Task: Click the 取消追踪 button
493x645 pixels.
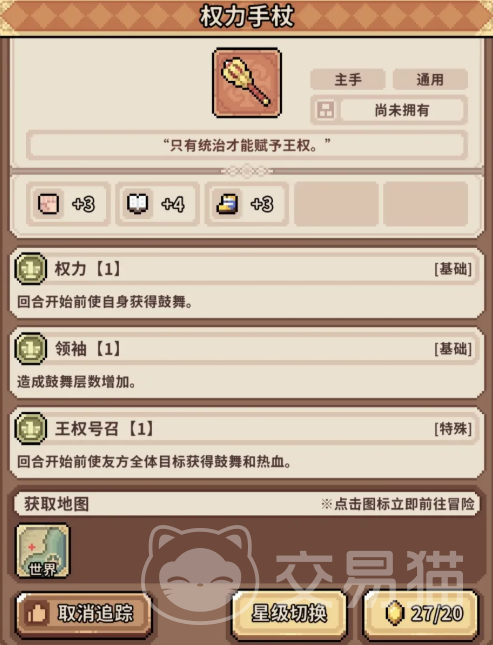Action: click(x=84, y=614)
